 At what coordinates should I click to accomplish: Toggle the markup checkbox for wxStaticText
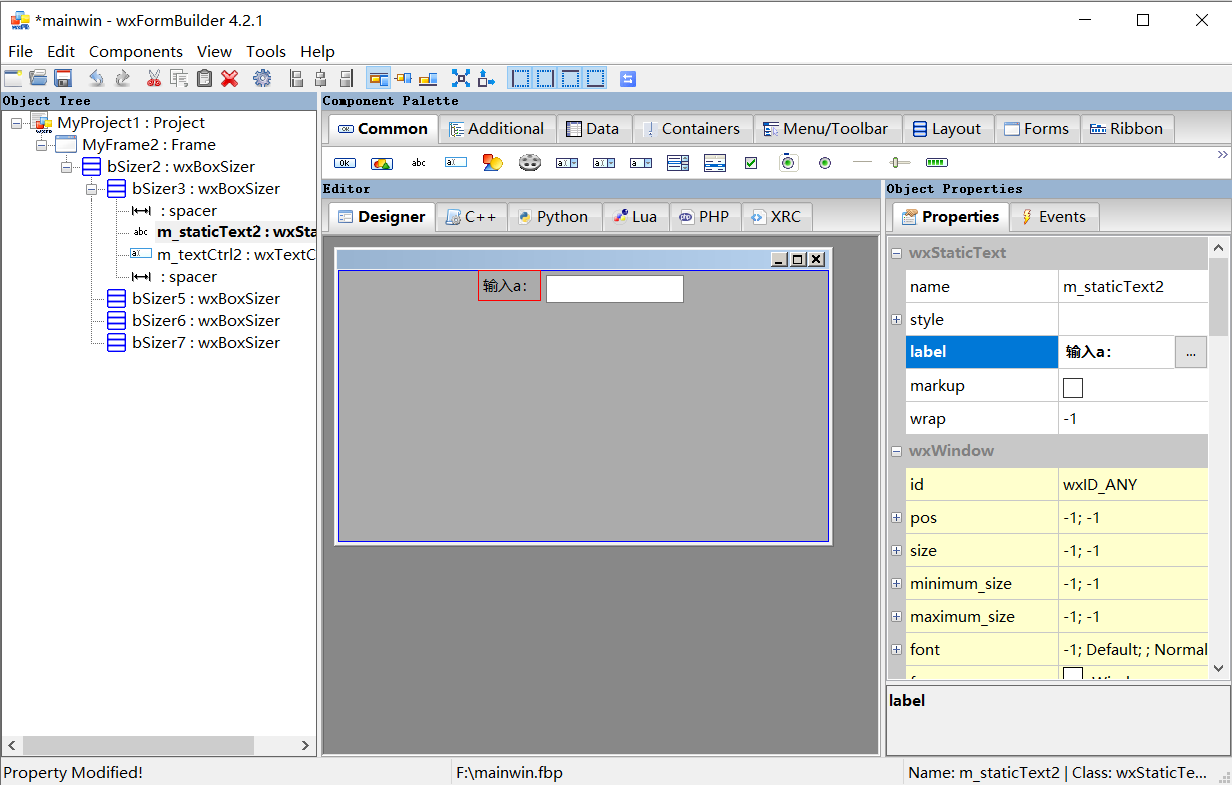(x=1073, y=386)
